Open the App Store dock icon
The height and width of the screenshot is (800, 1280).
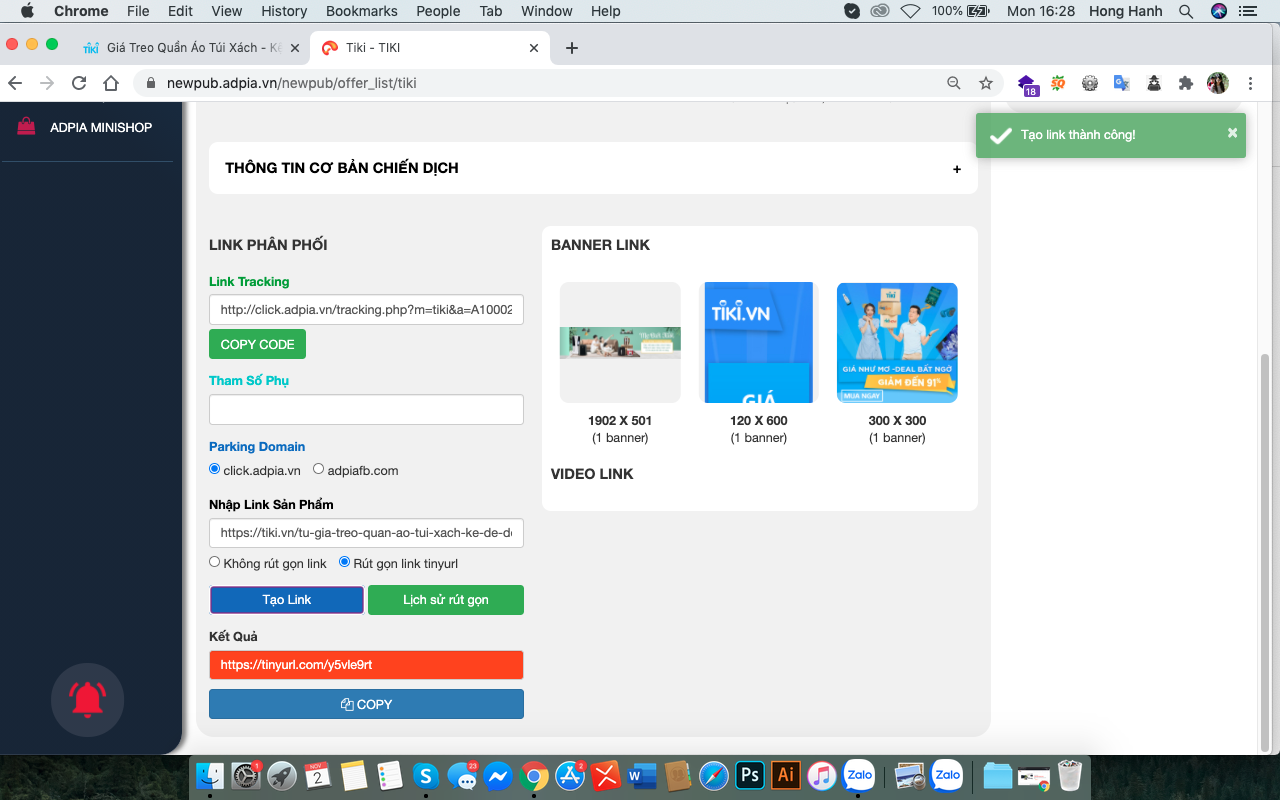tap(570, 775)
